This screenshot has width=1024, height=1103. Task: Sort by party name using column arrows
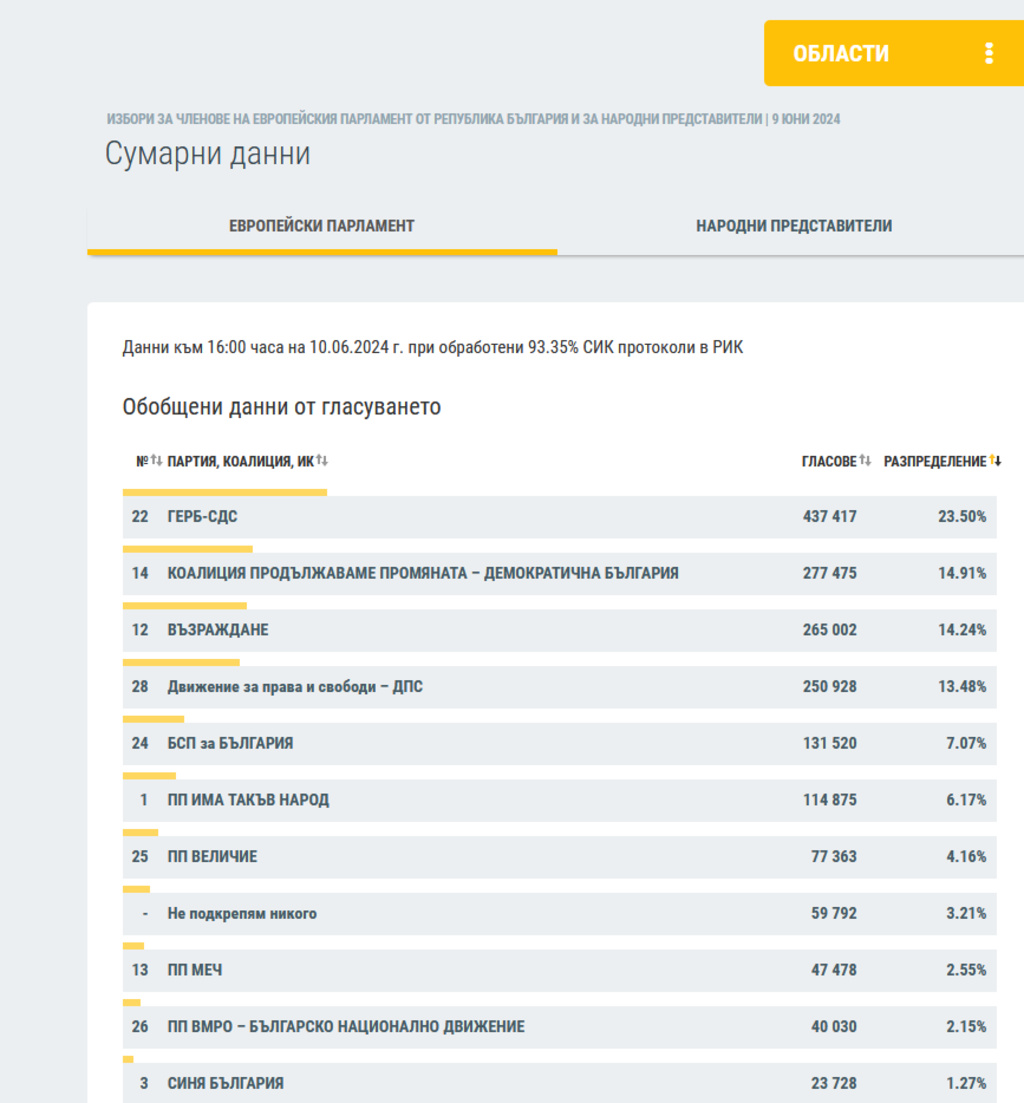click(322, 461)
